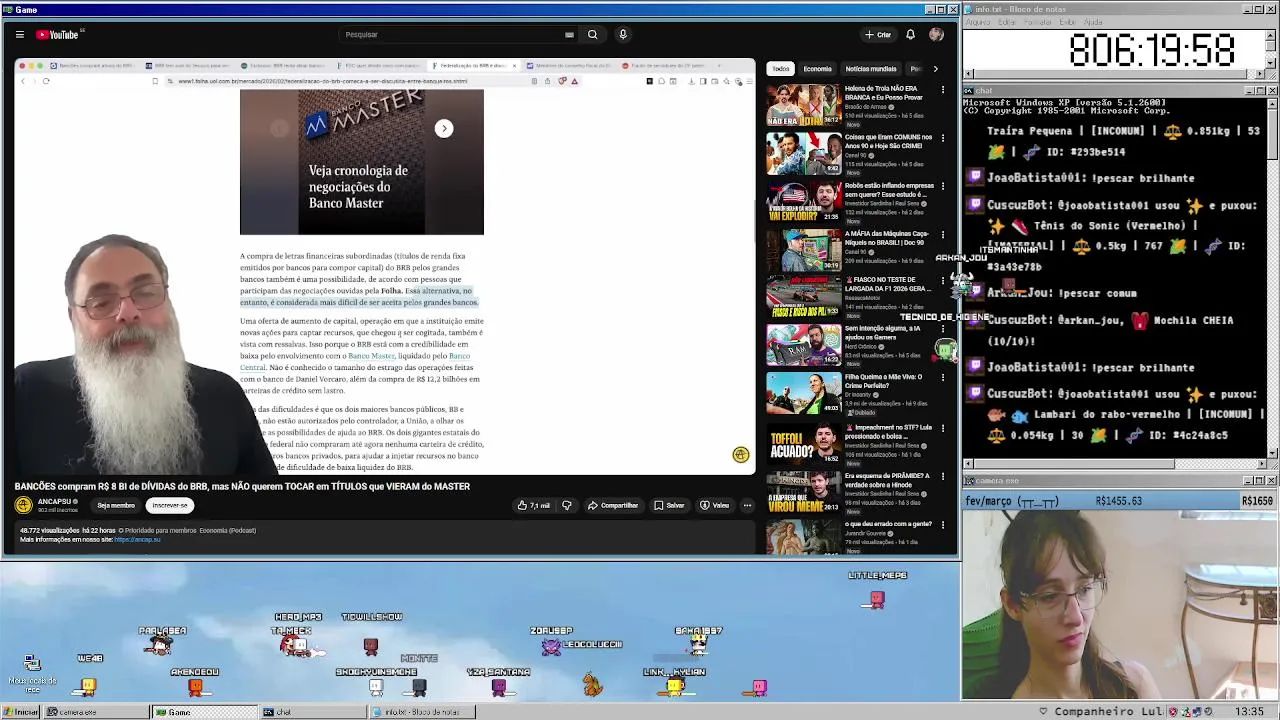This screenshot has height=720, width=1280.
Task: Open options for Impeachment no STF video
Action: pos(942,428)
